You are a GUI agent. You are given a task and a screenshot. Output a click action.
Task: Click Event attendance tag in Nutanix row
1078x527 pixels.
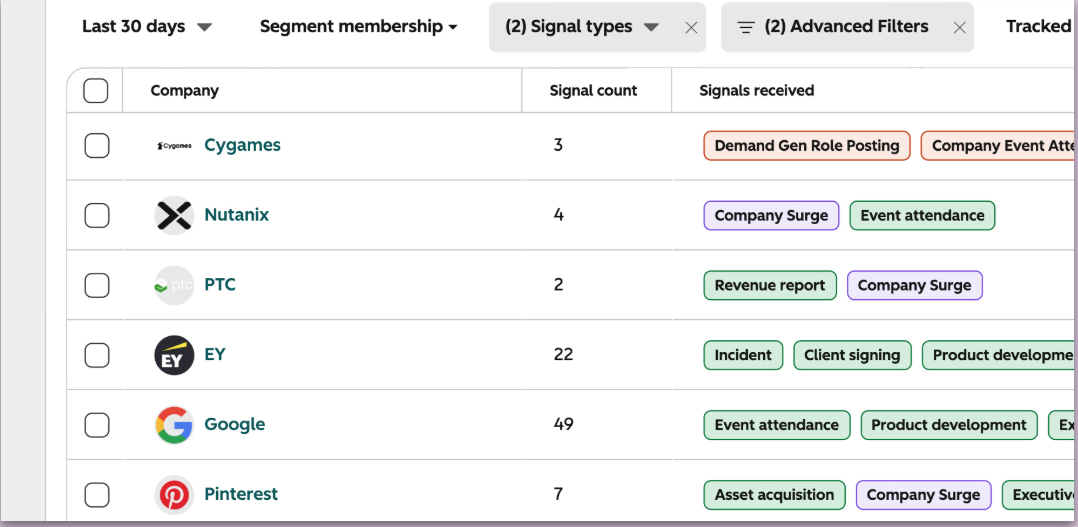[x=922, y=216]
